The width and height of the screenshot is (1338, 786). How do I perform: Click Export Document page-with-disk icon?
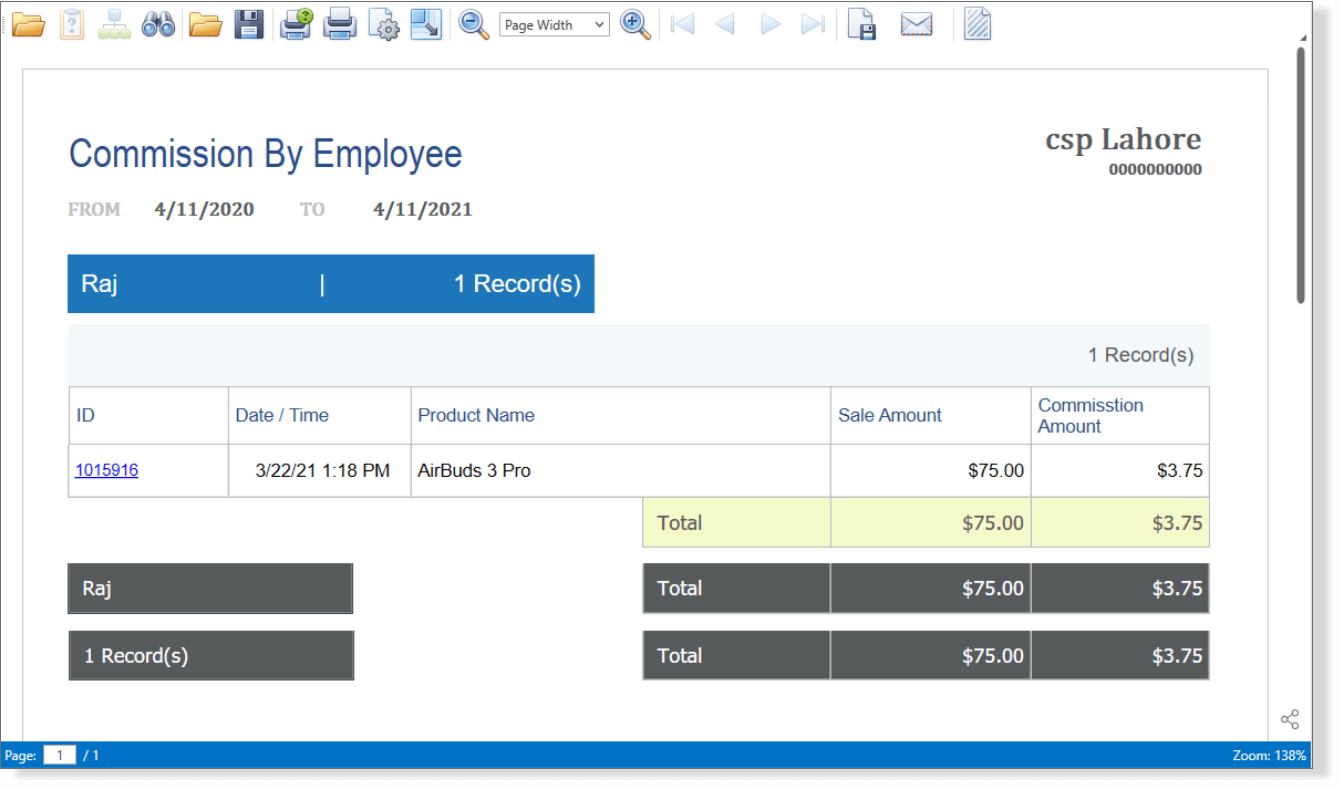(x=861, y=24)
